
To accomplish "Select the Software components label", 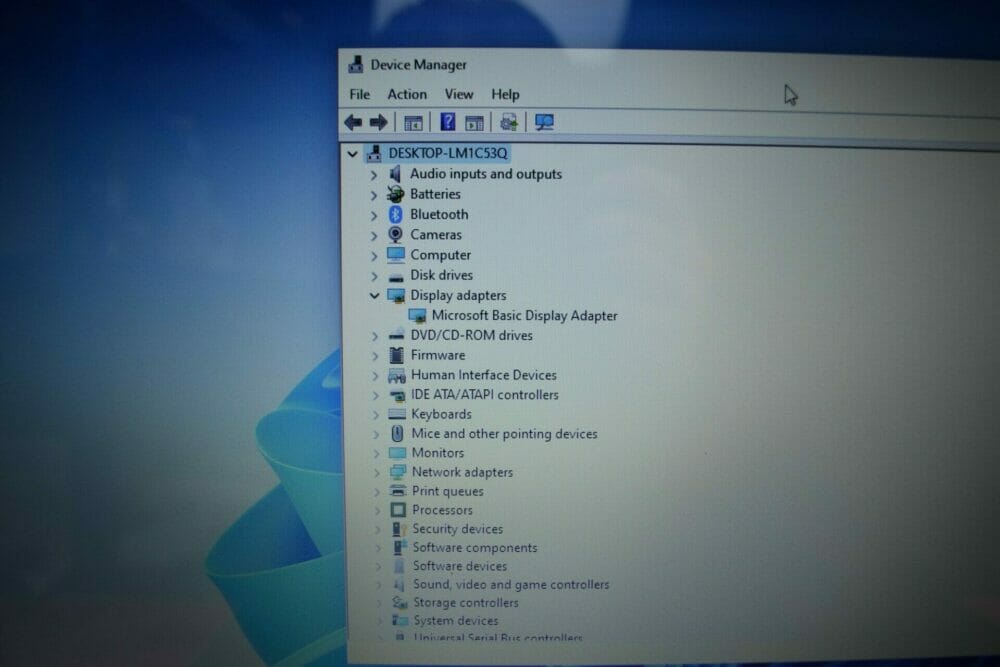I will [474, 548].
